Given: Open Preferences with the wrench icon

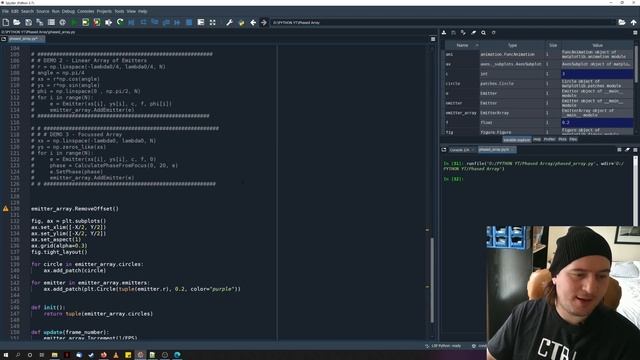Looking at the screenshot, I should point(229,22).
